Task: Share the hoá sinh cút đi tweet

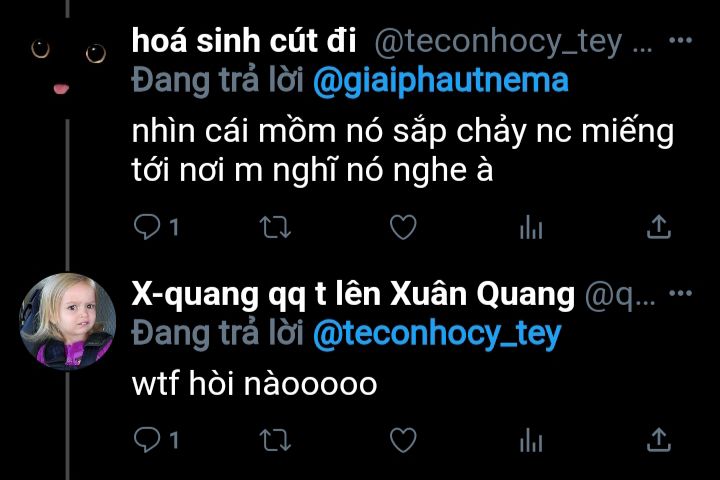Action: (659, 227)
